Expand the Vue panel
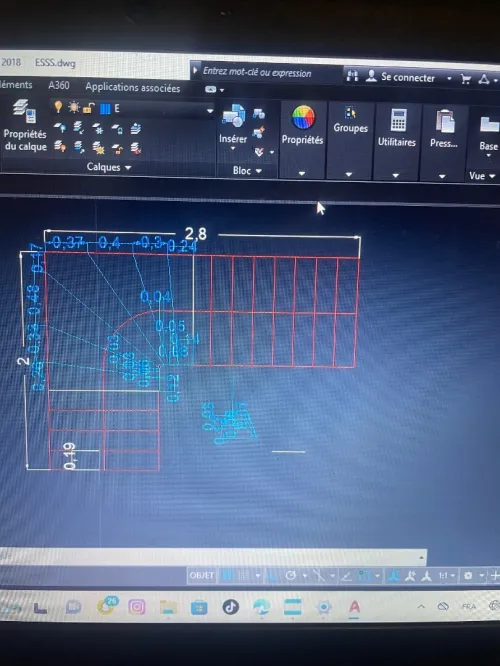 (x=482, y=176)
